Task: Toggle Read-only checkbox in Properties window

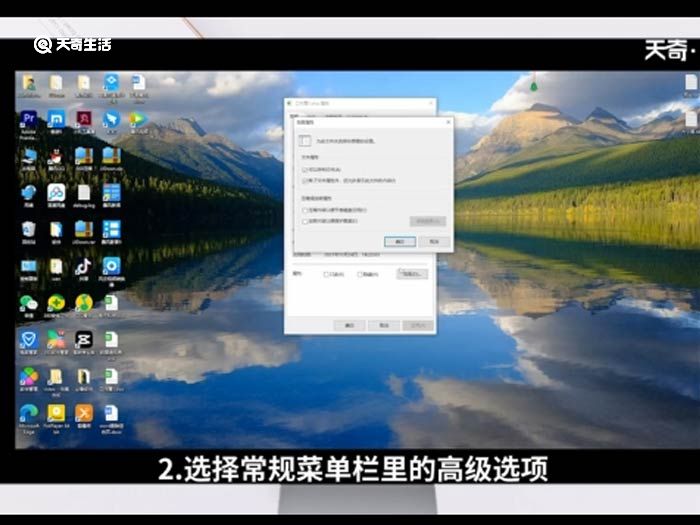Action: (x=326, y=275)
